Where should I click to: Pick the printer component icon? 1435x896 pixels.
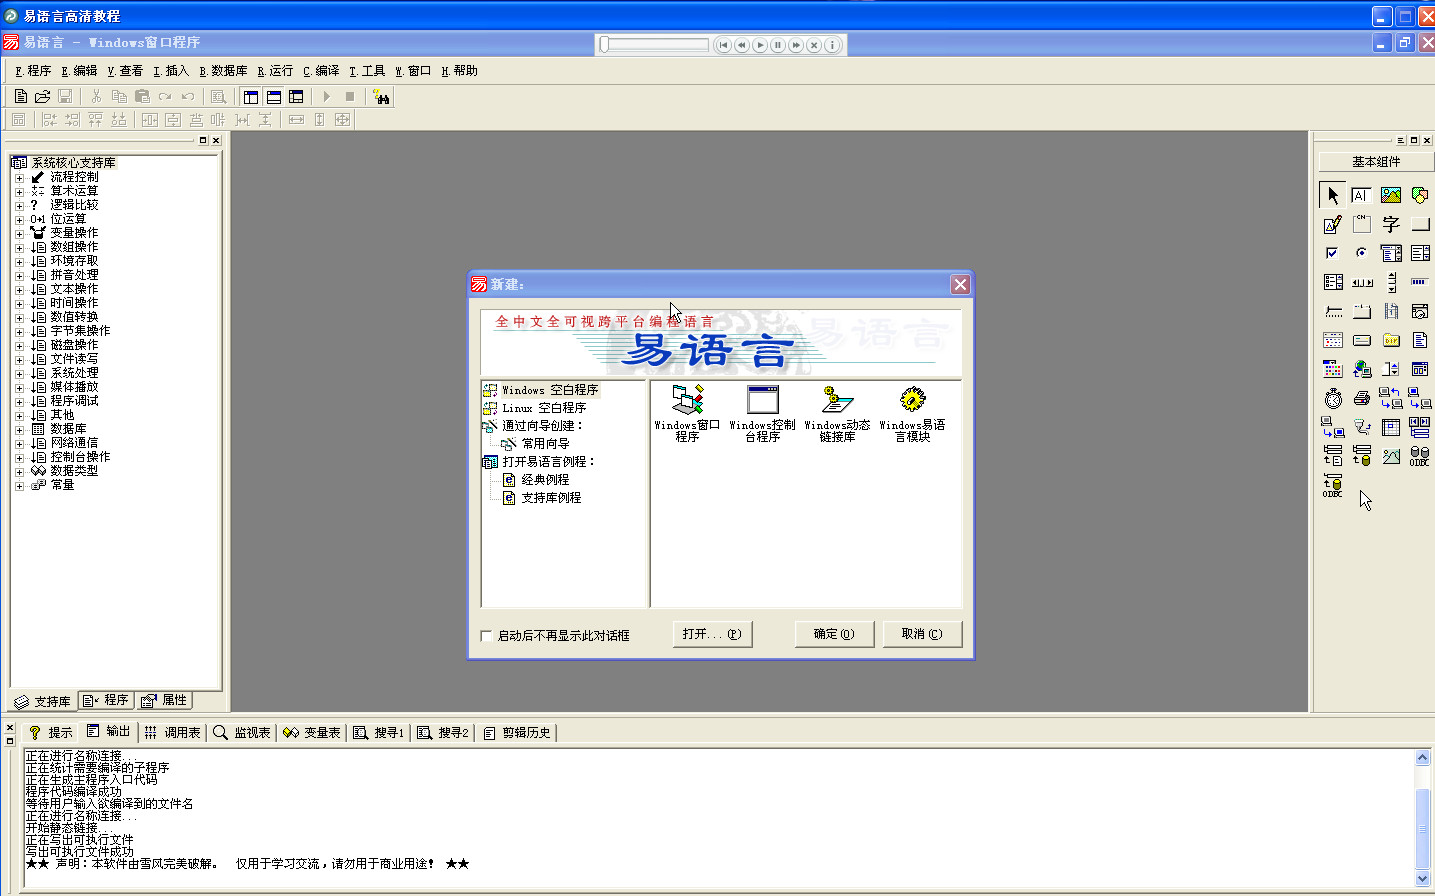[x=1361, y=398]
